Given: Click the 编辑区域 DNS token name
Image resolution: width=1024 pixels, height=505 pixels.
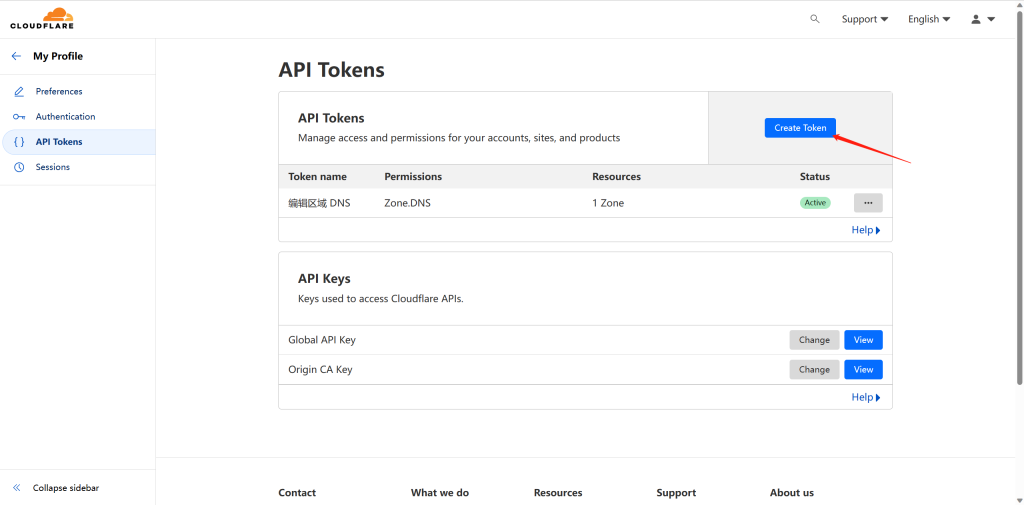Looking at the screenshot, I should pos(319,203).
